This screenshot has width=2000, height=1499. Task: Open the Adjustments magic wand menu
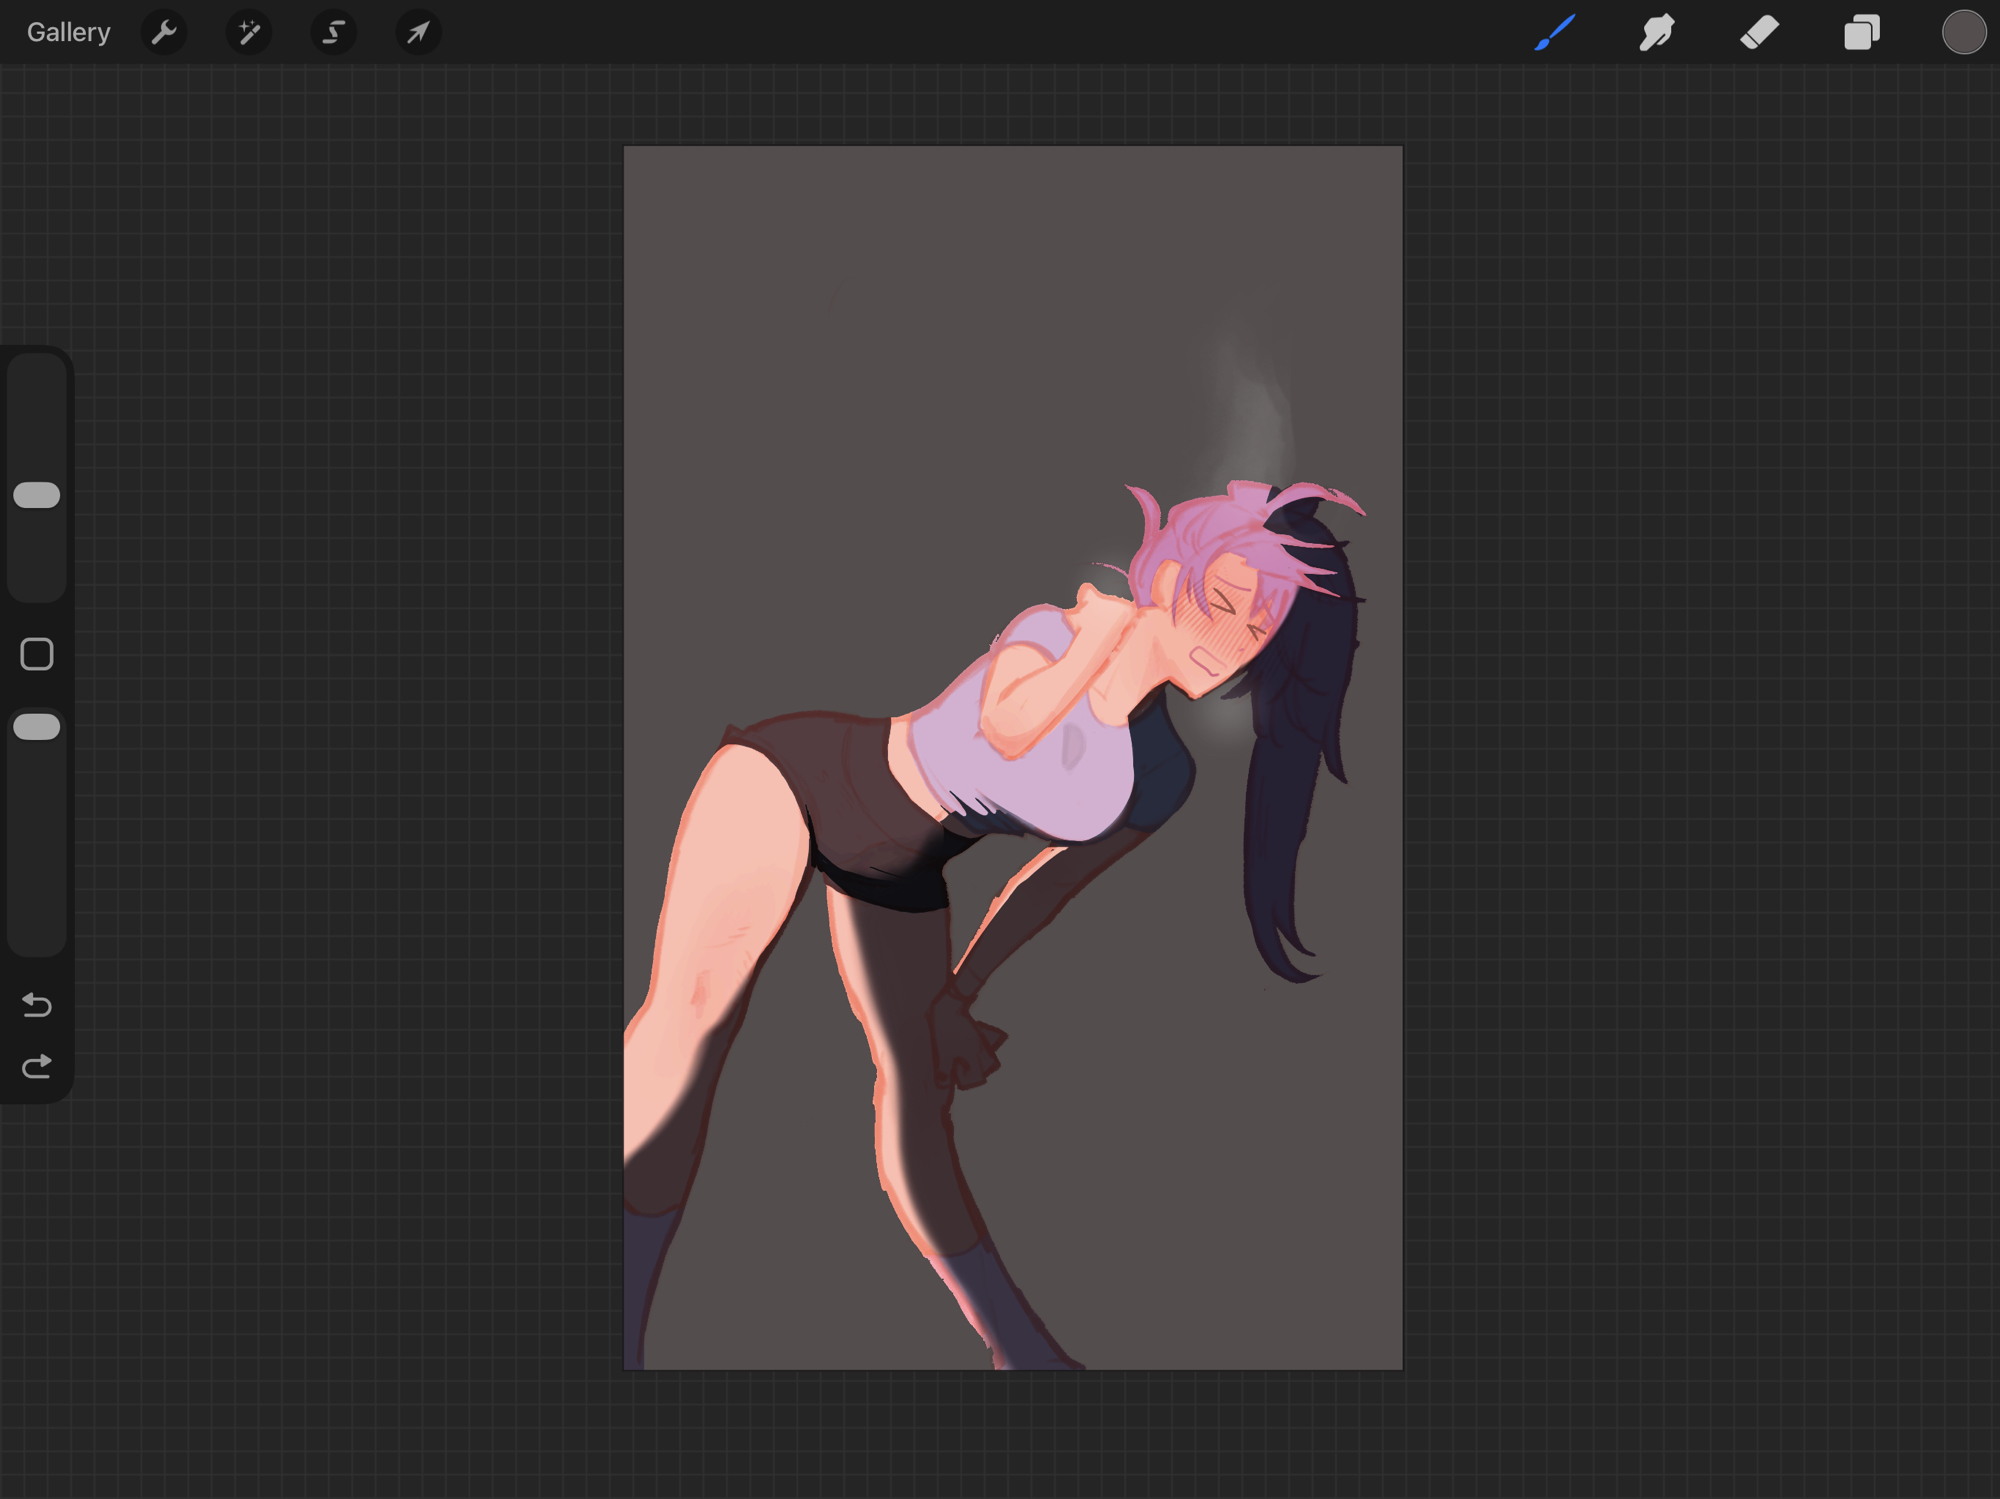coord(249,33)
